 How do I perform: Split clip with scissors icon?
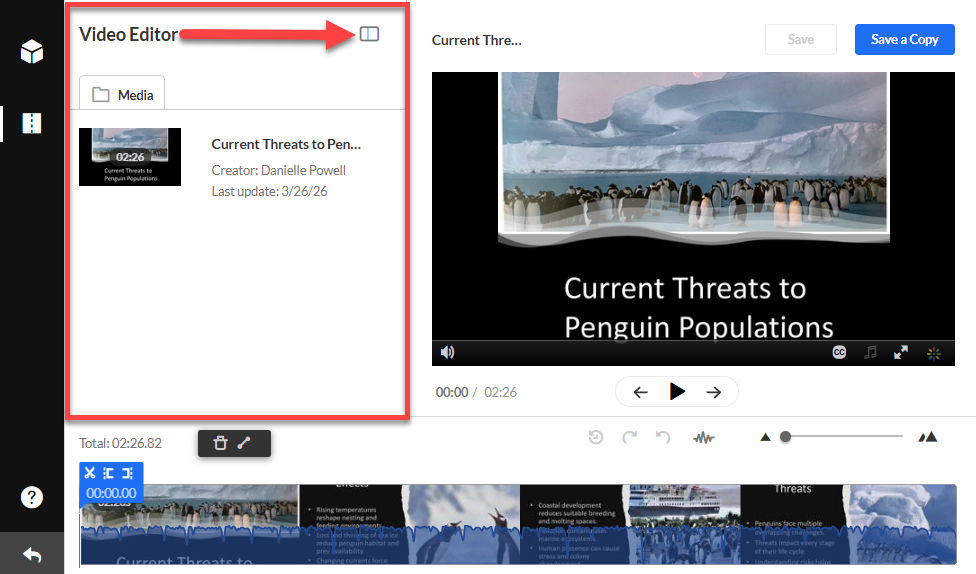(90, 473)
